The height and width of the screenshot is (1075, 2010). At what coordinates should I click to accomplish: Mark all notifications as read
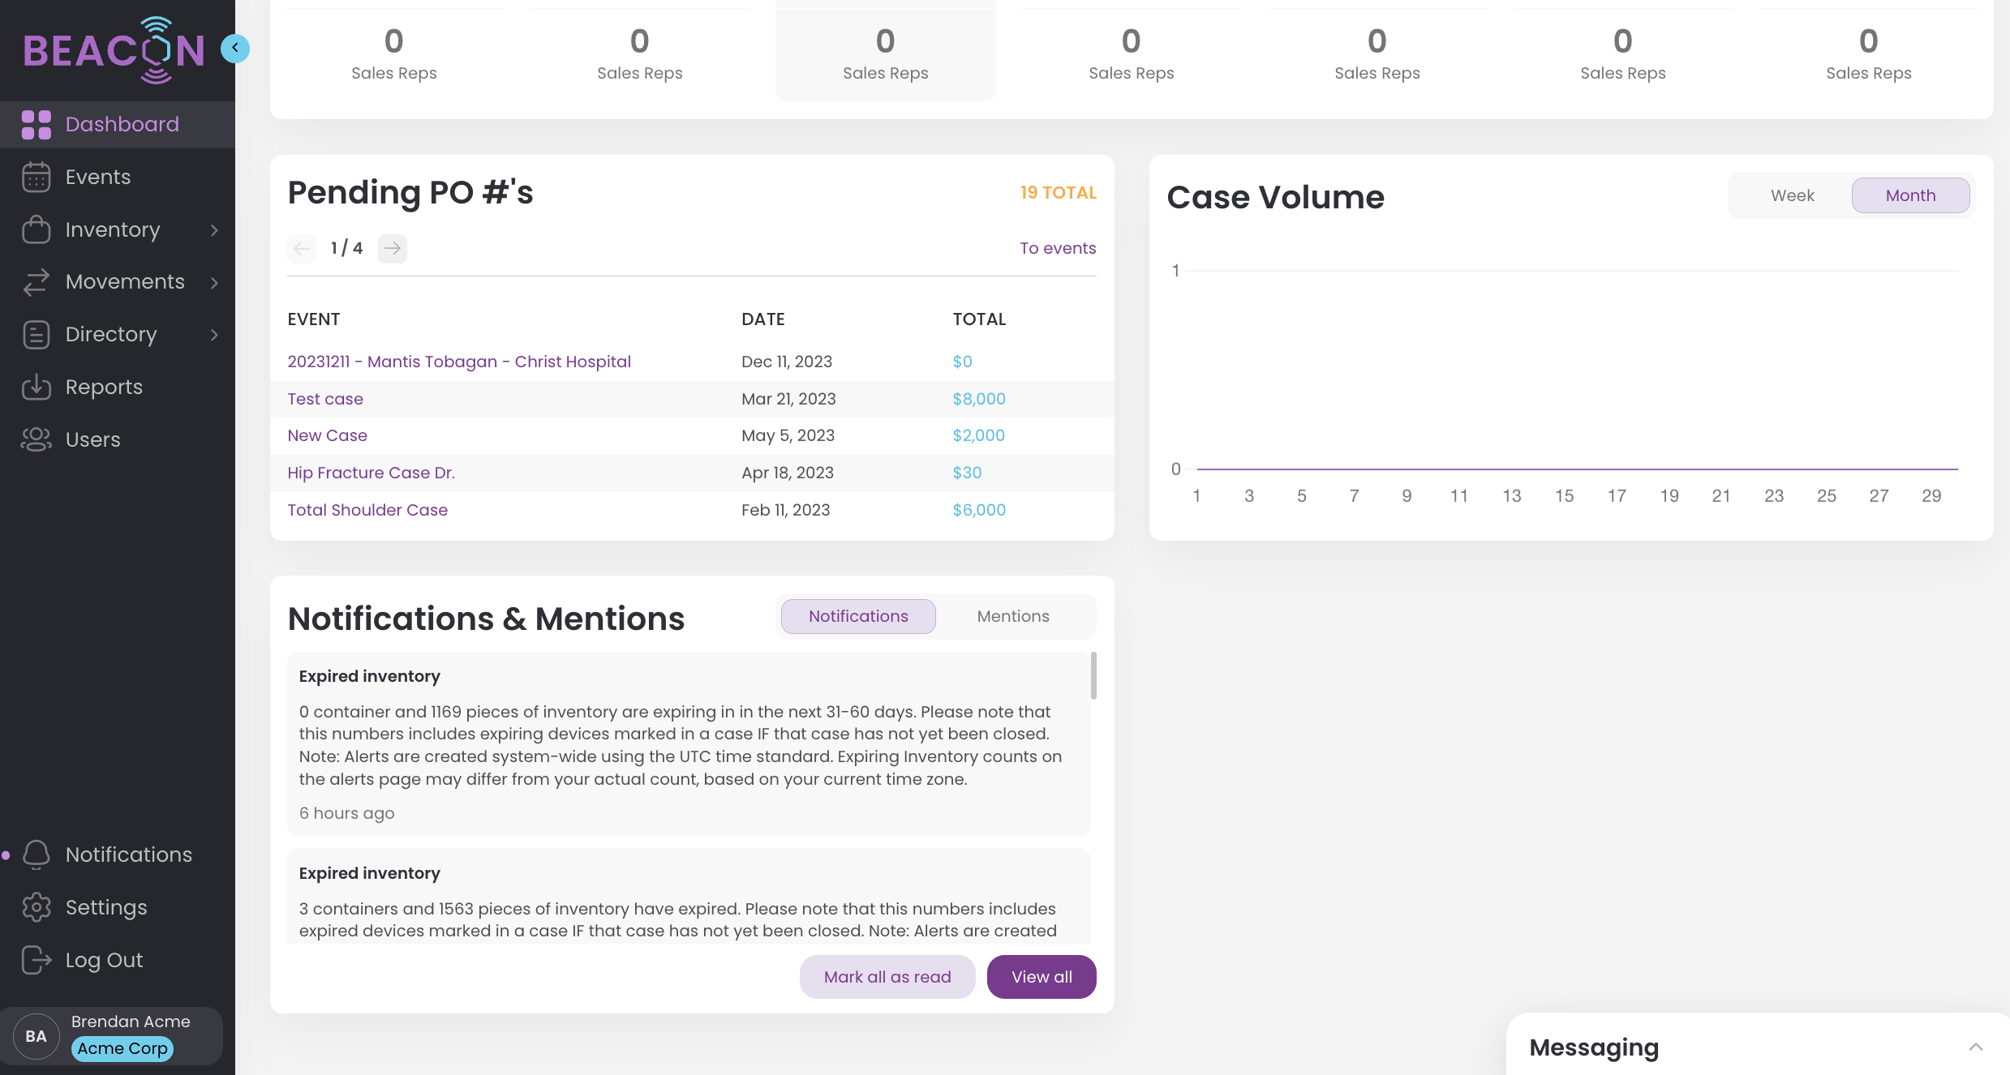tap(887, 977)
